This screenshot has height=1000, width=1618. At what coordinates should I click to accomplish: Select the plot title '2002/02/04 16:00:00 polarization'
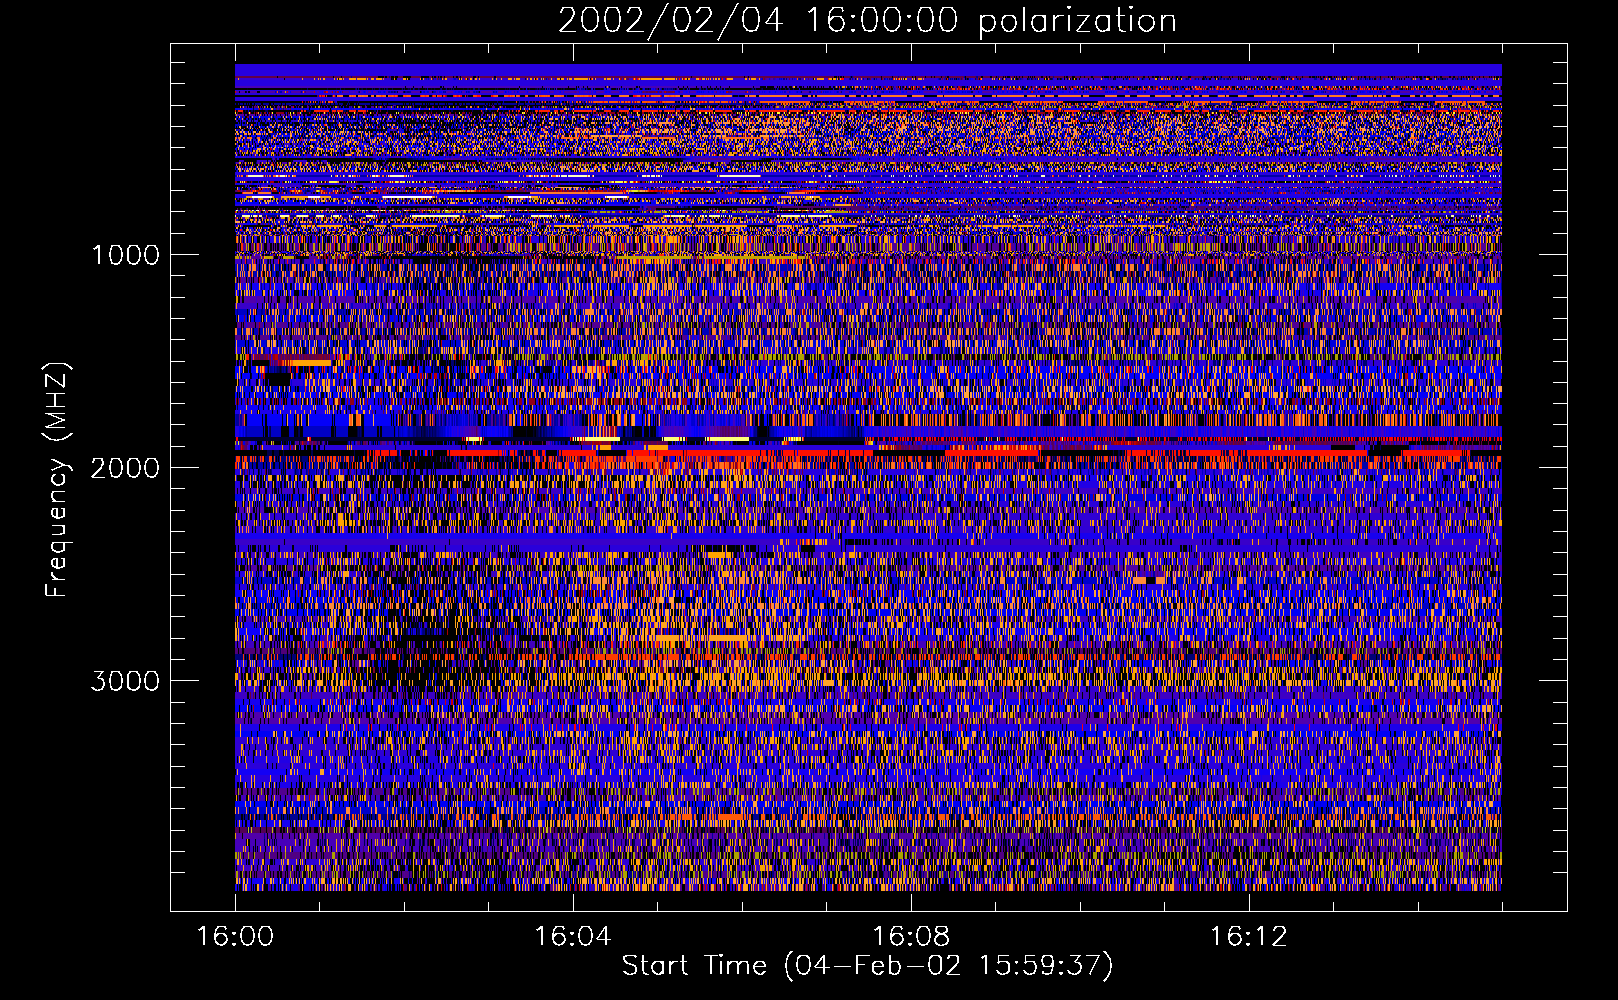[x=867, y=21]
